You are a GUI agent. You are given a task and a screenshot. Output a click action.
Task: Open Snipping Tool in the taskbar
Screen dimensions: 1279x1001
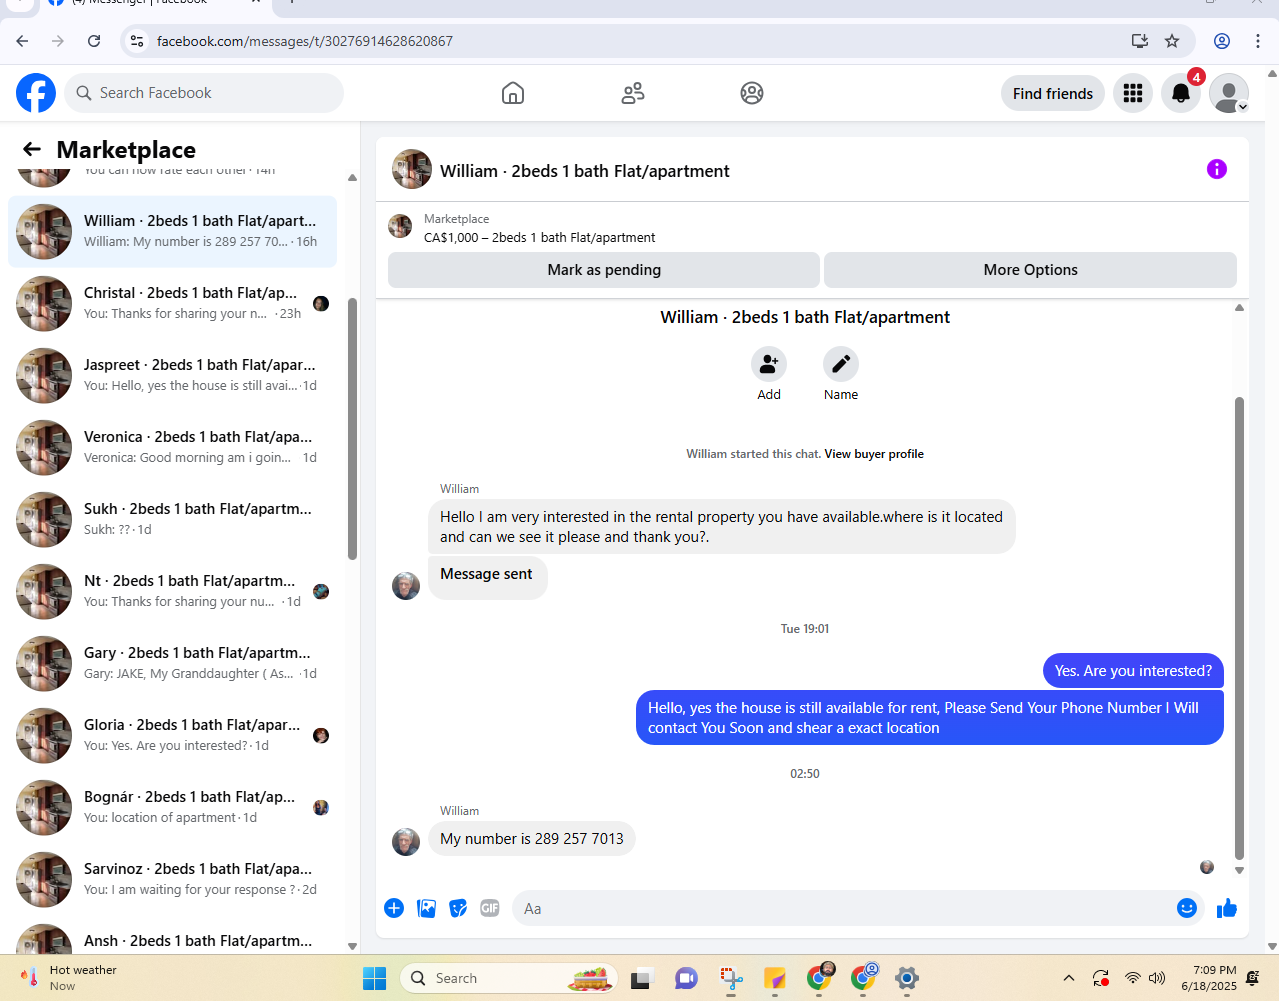tap(731, 978)
